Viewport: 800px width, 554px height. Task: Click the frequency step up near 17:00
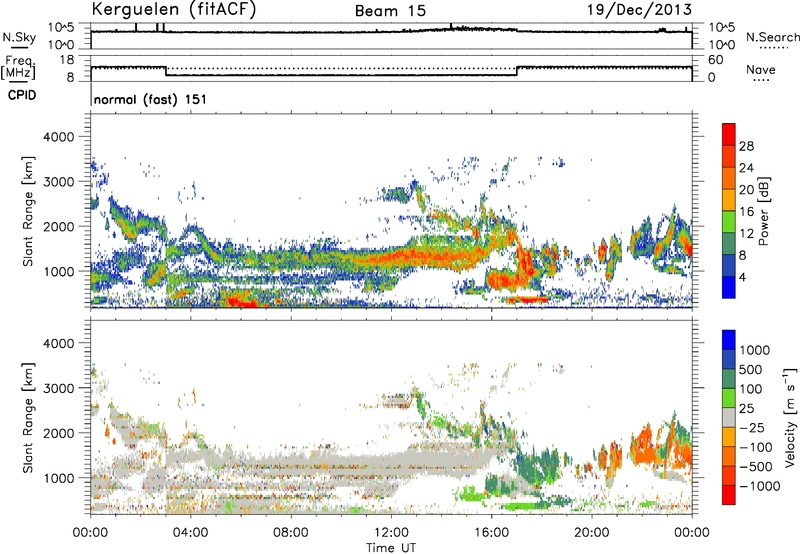pyautogui.click(x=517, y=71)
